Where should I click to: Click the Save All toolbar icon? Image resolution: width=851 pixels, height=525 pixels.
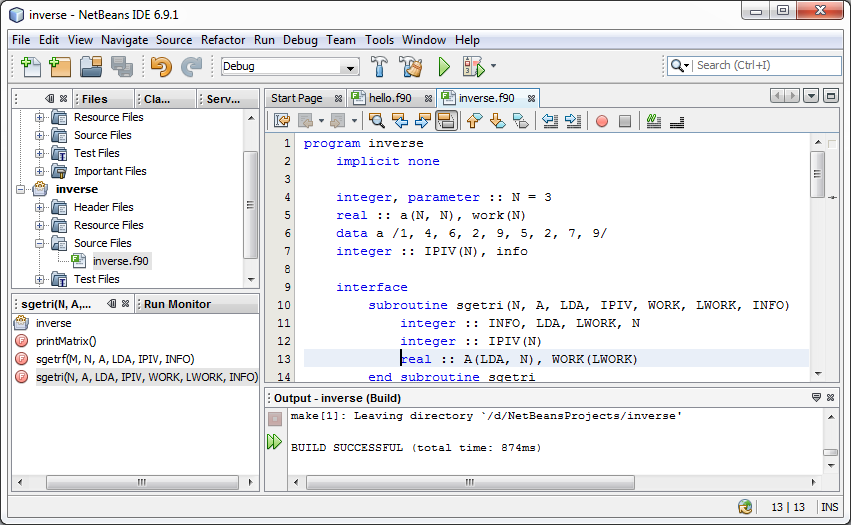(122, 66)
